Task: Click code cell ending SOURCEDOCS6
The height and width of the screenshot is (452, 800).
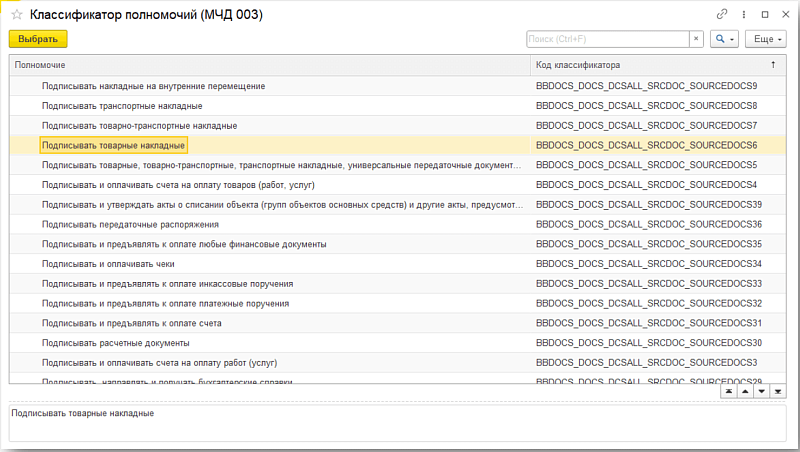Action: [x=658, y=145]
